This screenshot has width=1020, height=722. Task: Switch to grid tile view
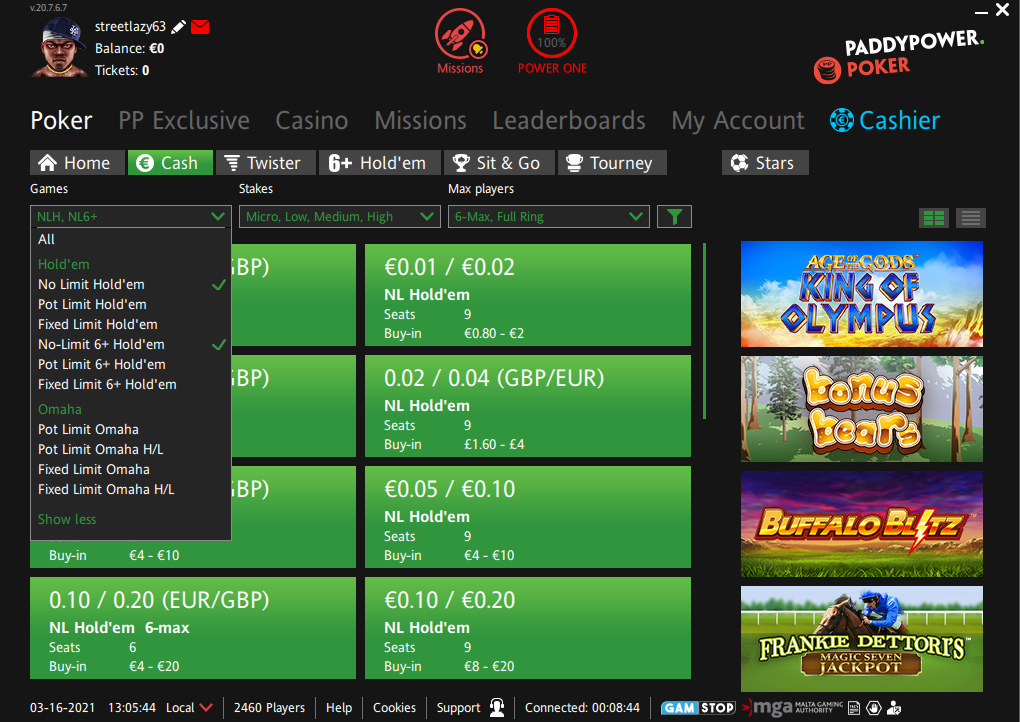click(934, 217)
